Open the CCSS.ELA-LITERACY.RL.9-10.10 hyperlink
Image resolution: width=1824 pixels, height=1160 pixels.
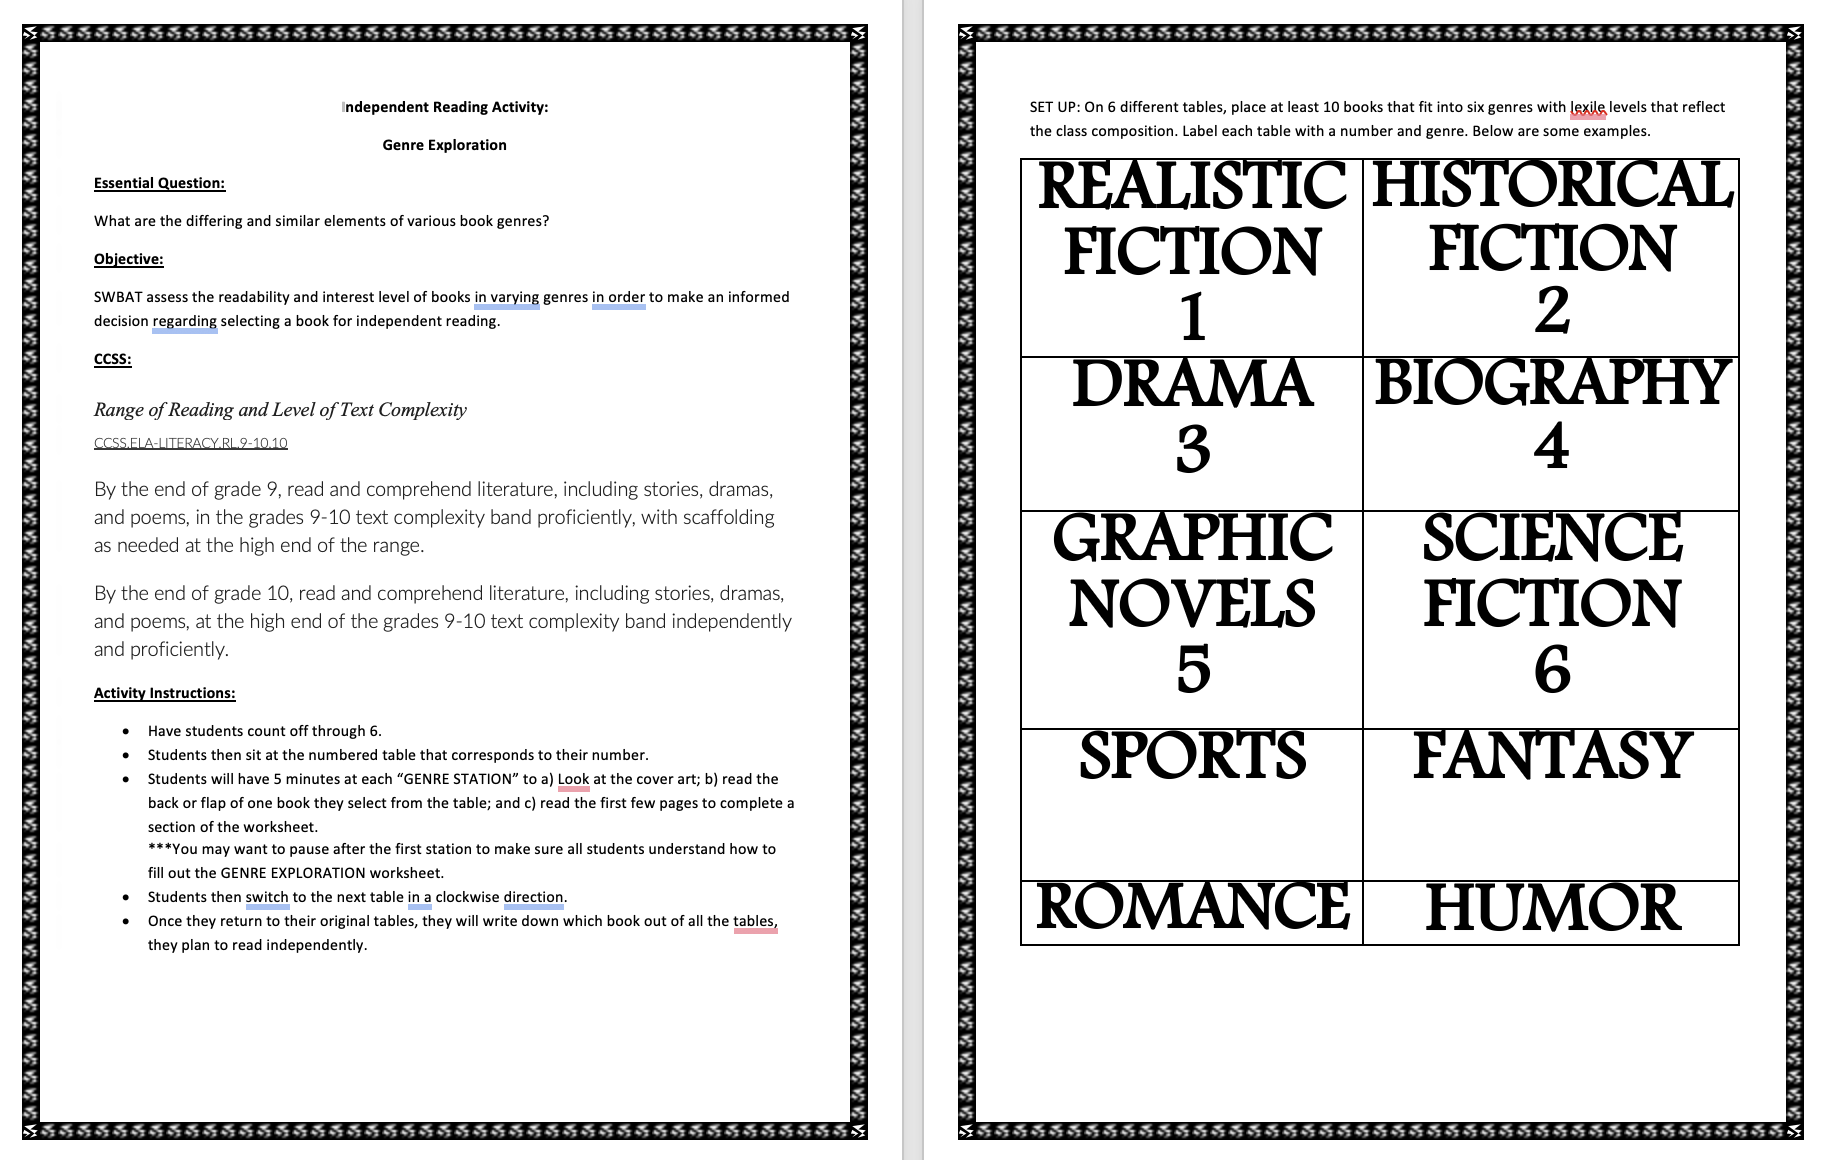point(190,441)
